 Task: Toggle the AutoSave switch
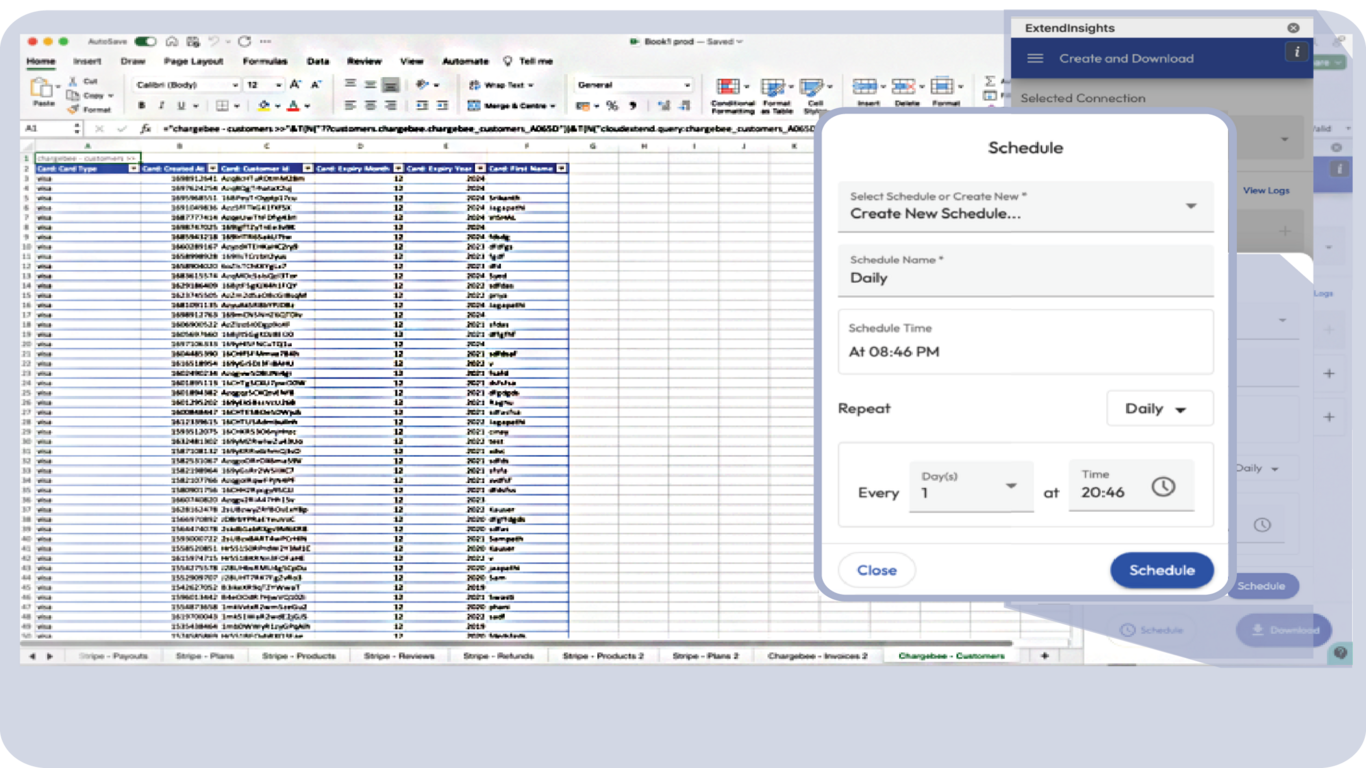click(145, 42)
